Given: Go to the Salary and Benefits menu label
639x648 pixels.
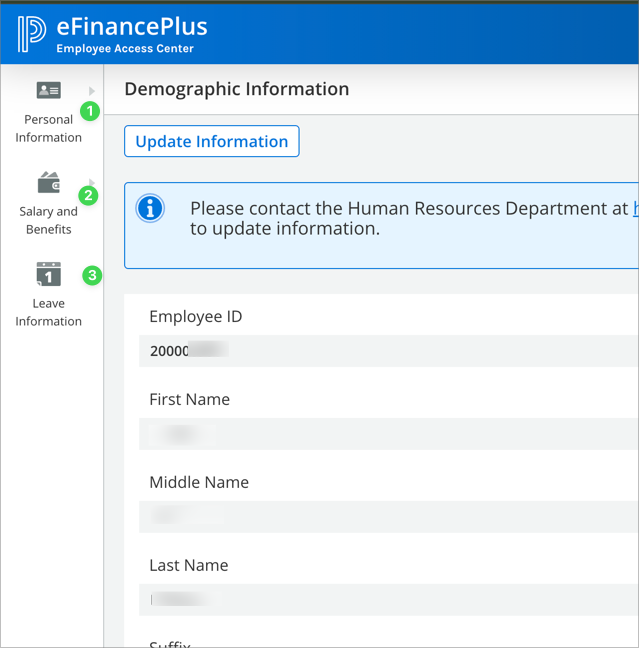Looking at the screenshot, I should point(48,220).
